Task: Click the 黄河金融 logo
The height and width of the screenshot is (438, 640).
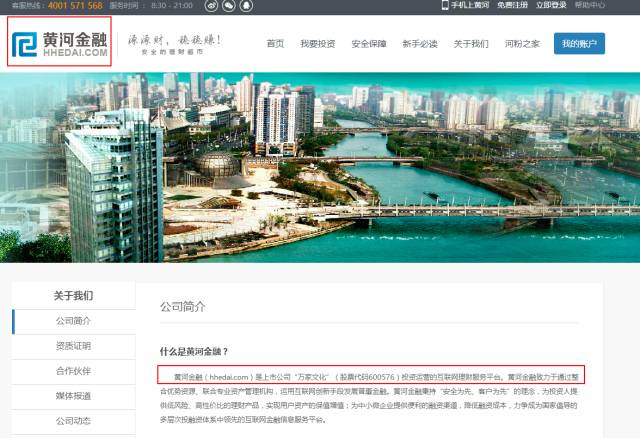Action: click(x=60, y=44)
